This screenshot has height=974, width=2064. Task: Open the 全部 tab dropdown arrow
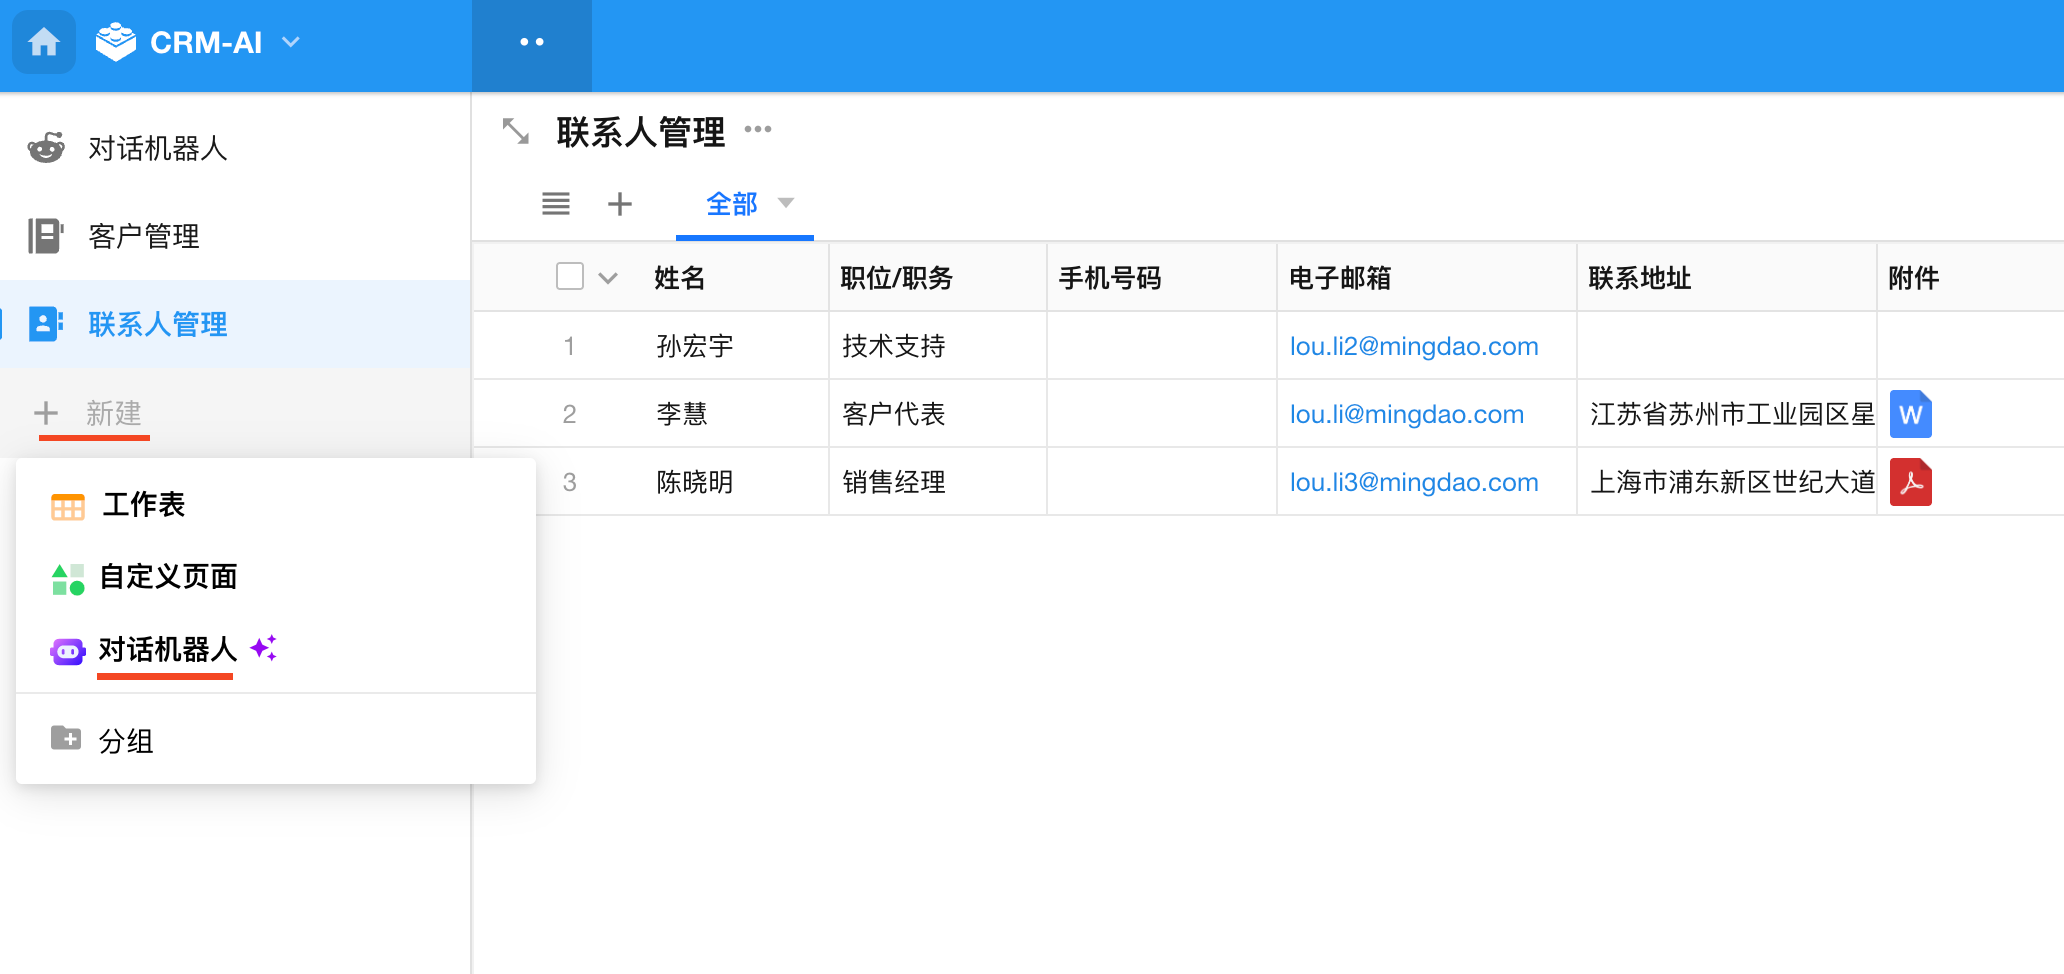pyautogui.click(x=786, y=203)
